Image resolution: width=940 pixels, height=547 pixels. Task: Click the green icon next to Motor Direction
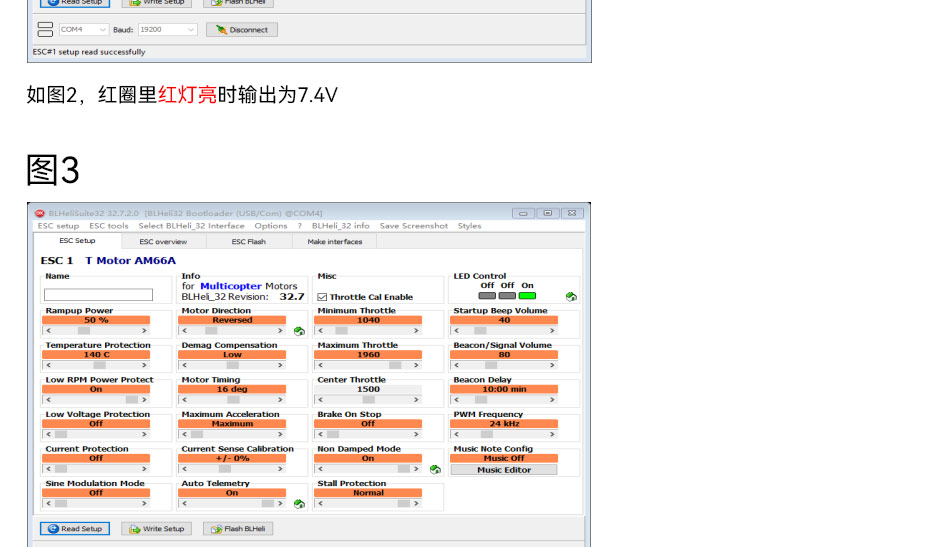click(x=299, y=331)
